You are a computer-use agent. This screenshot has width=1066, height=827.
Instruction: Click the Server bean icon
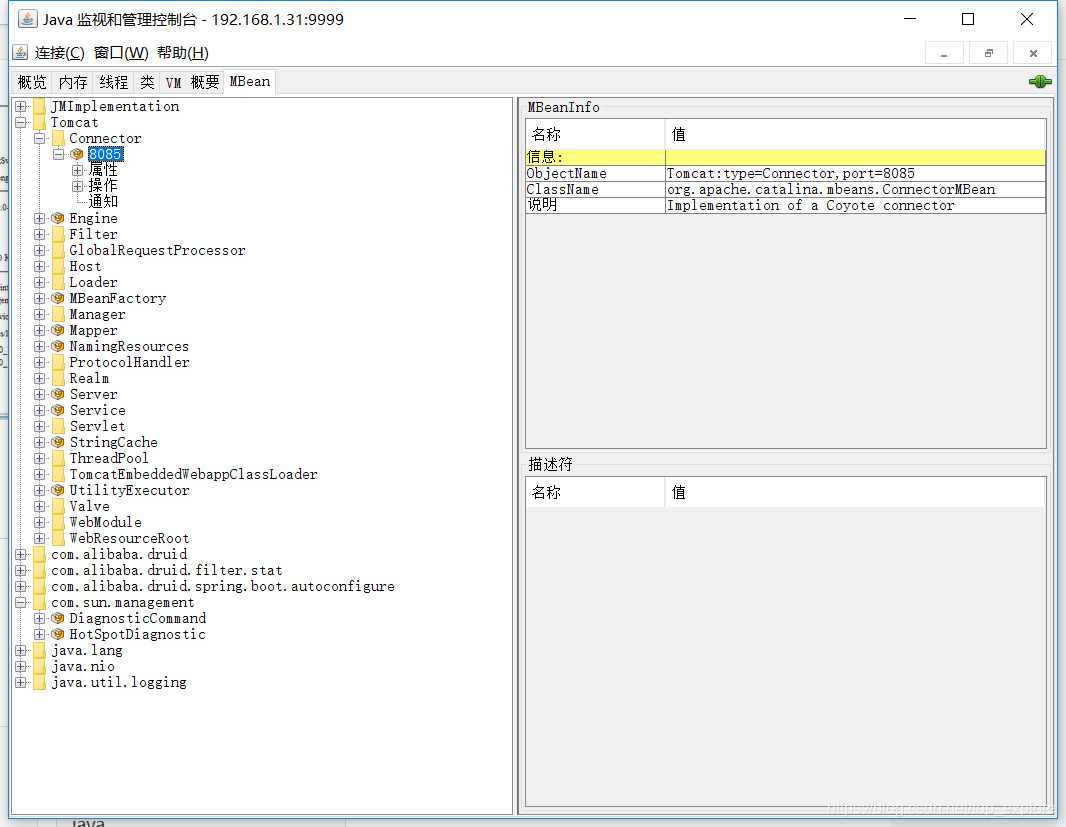click(x=58, y=394)
